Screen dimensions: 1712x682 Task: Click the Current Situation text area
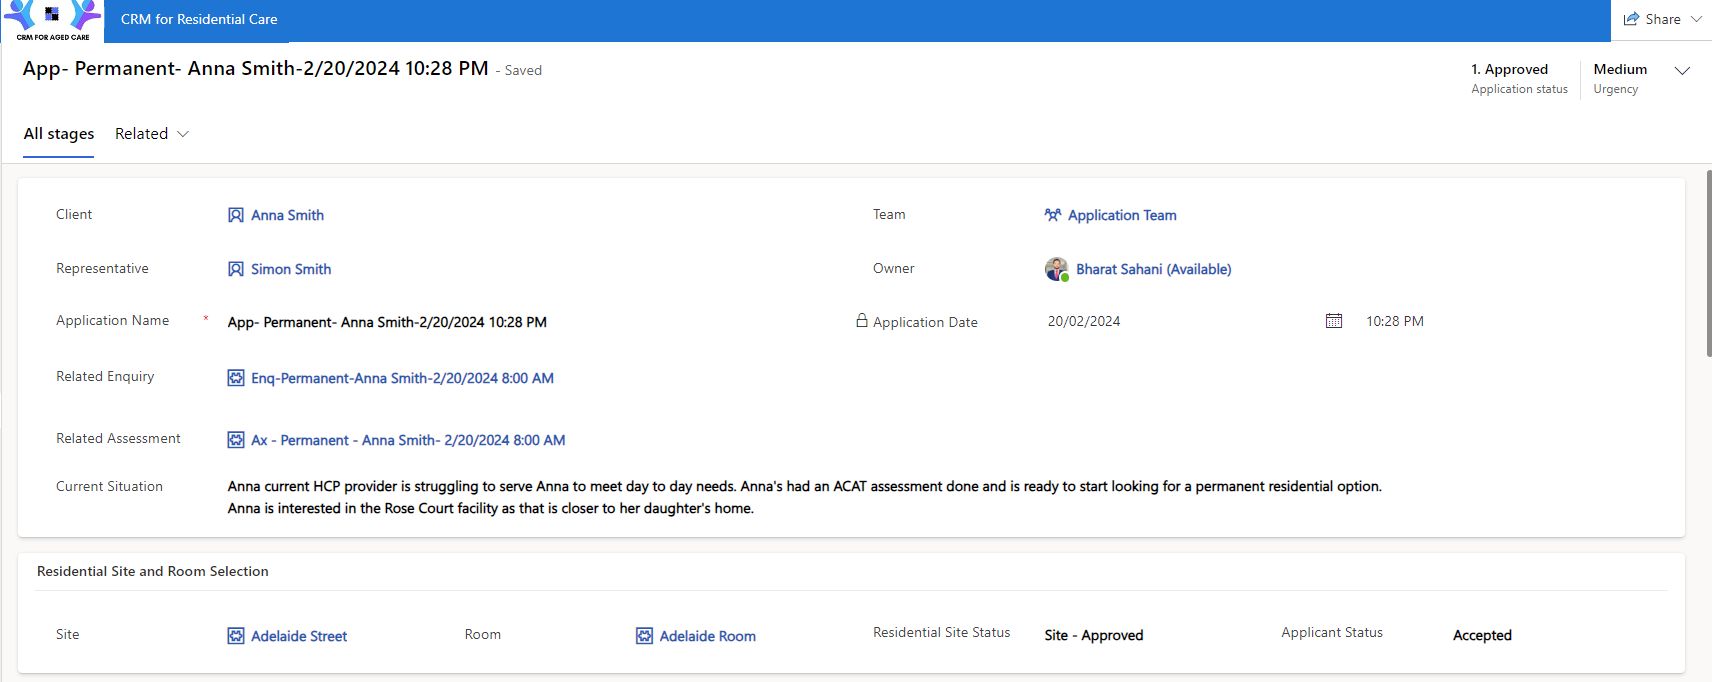(x=805, y=497)
